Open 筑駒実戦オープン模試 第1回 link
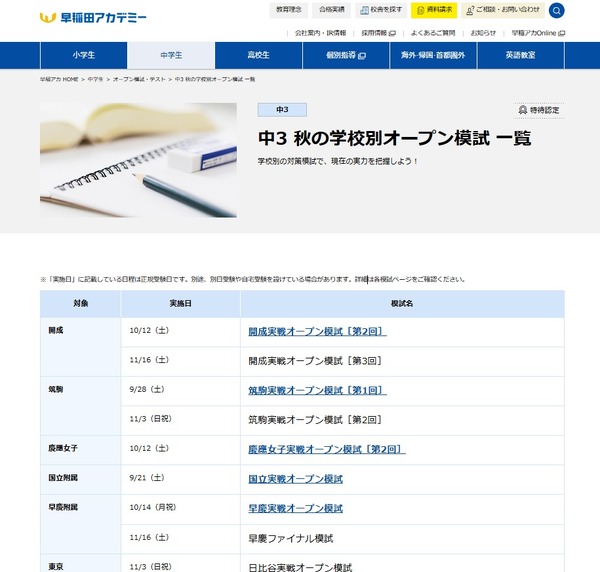The image size is (600, 572). click(x=317, y=390)
